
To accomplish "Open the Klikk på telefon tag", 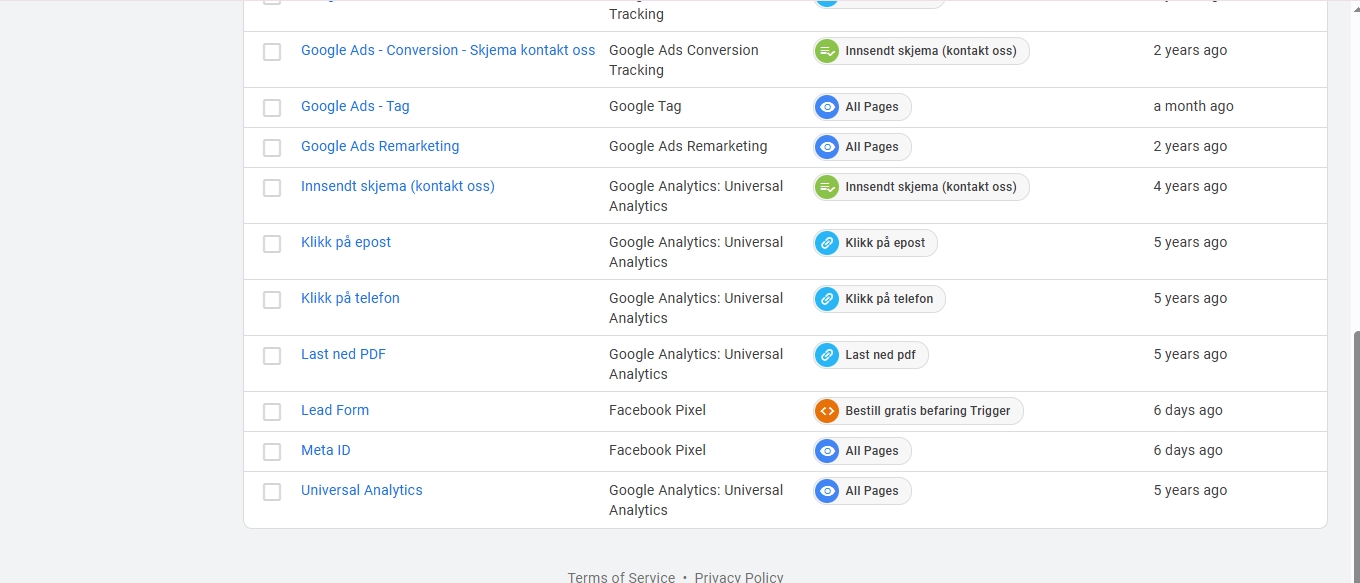I will point(350,298).
